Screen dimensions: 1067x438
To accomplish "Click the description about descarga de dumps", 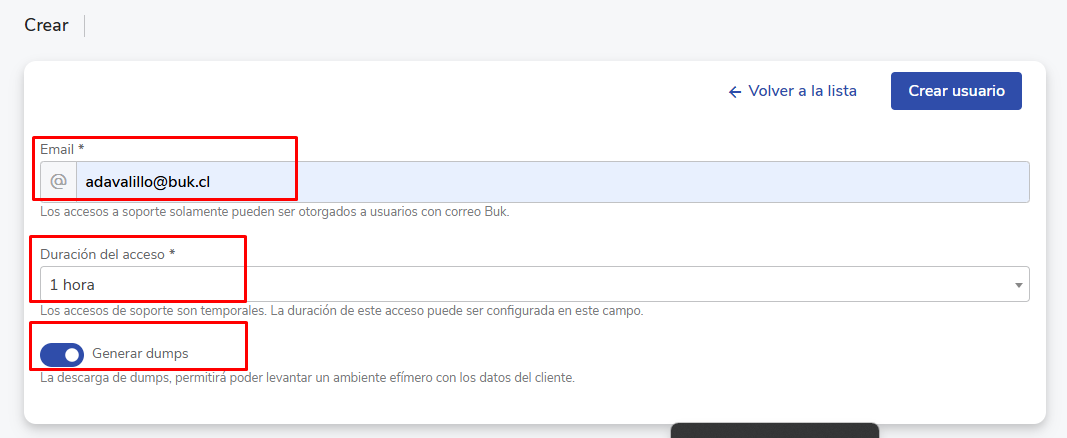I will point(307,378).
